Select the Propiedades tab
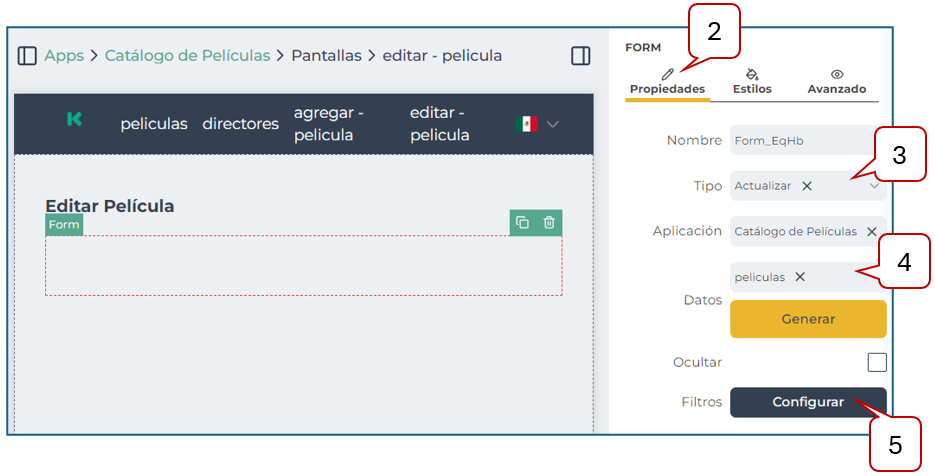Image resolution: width=935 pixels, height=476 pixels. click(x=667, y=82)
